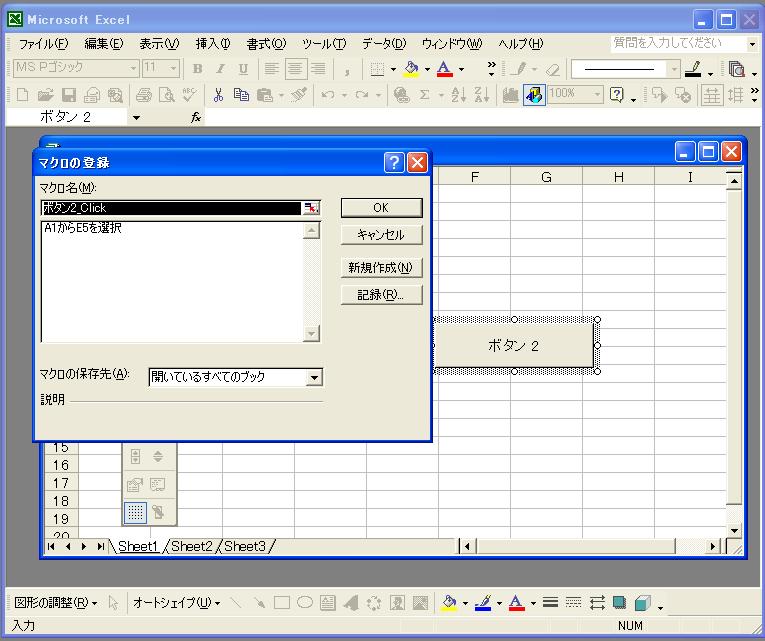Click the Insert Hyperlink globe icon
This screenshot has height=641, width=765.
(x=402, y=95)
